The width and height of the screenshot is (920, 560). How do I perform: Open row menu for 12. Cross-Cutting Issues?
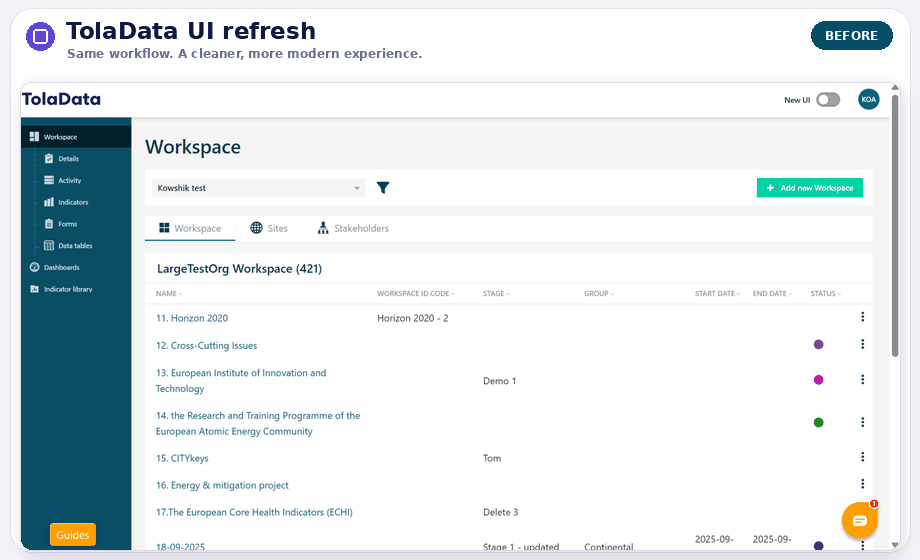tap(862, 344)
